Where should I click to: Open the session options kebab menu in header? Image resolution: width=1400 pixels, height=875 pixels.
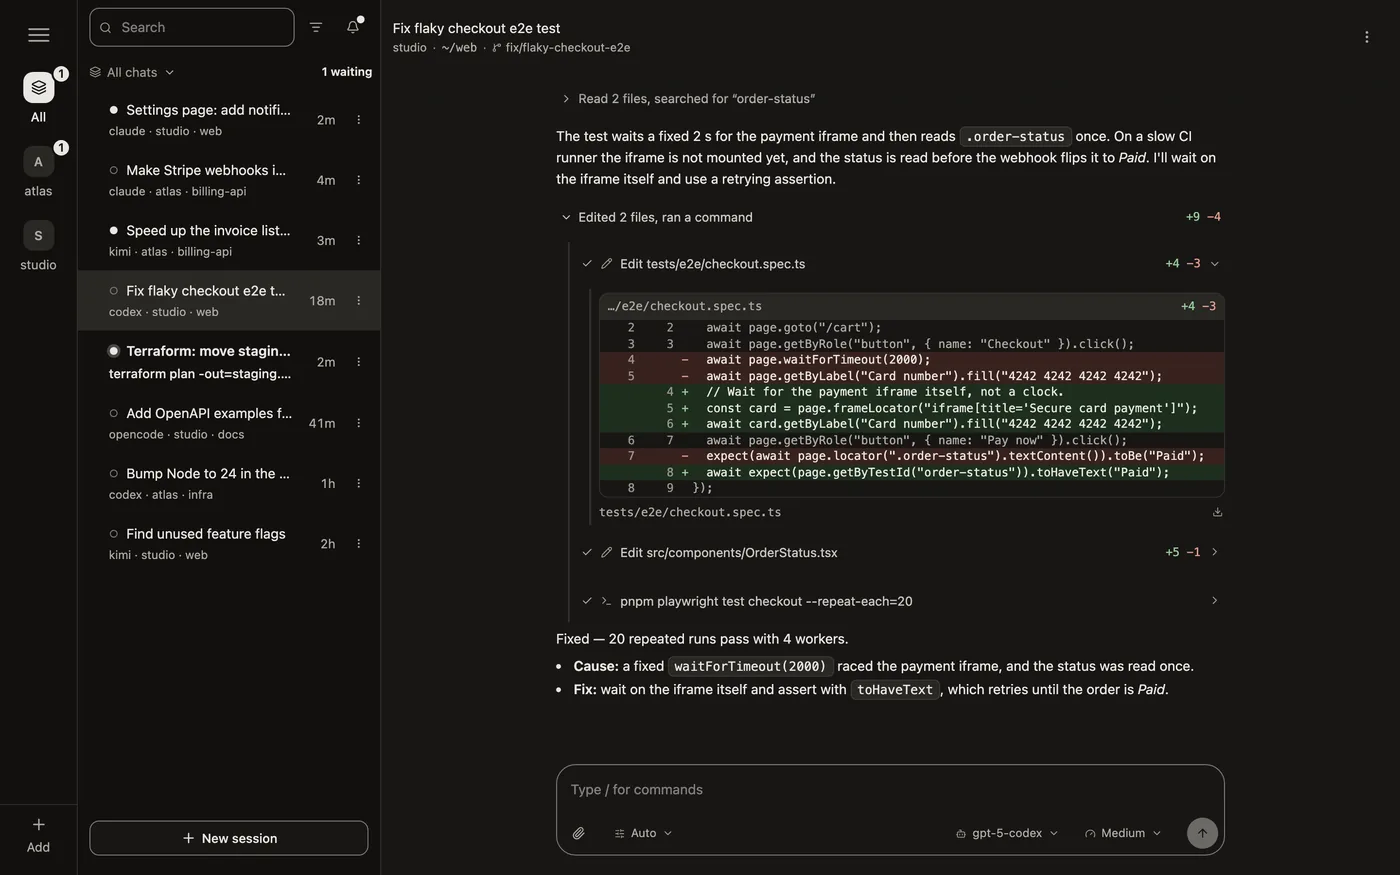(1367, 37)
